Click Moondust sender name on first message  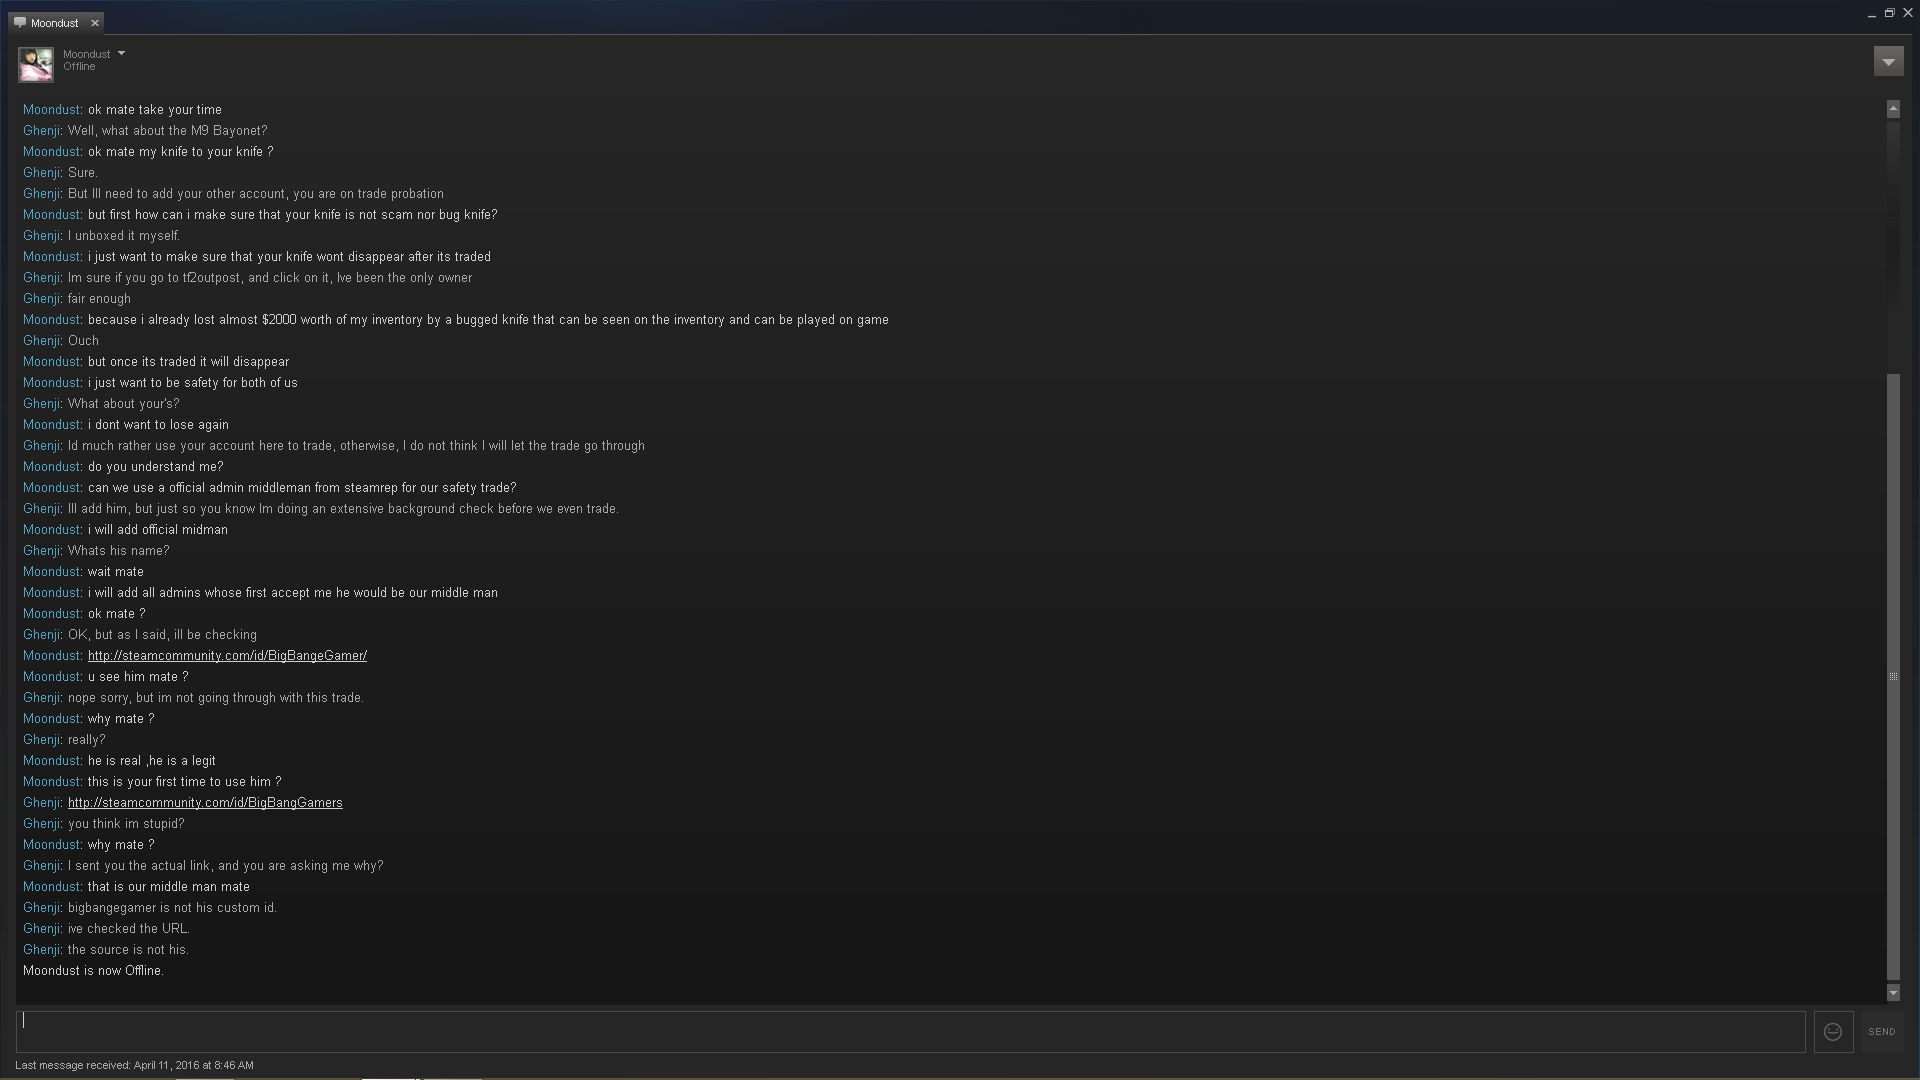(52, 110)
